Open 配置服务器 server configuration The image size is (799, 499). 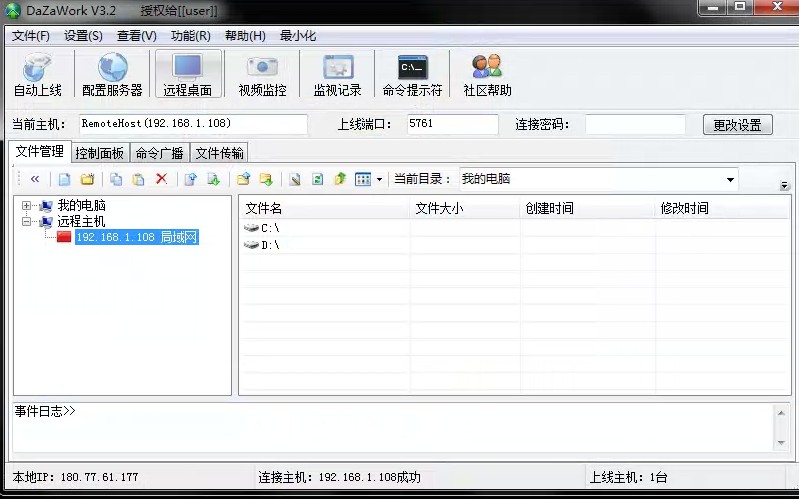pos(112,74)
